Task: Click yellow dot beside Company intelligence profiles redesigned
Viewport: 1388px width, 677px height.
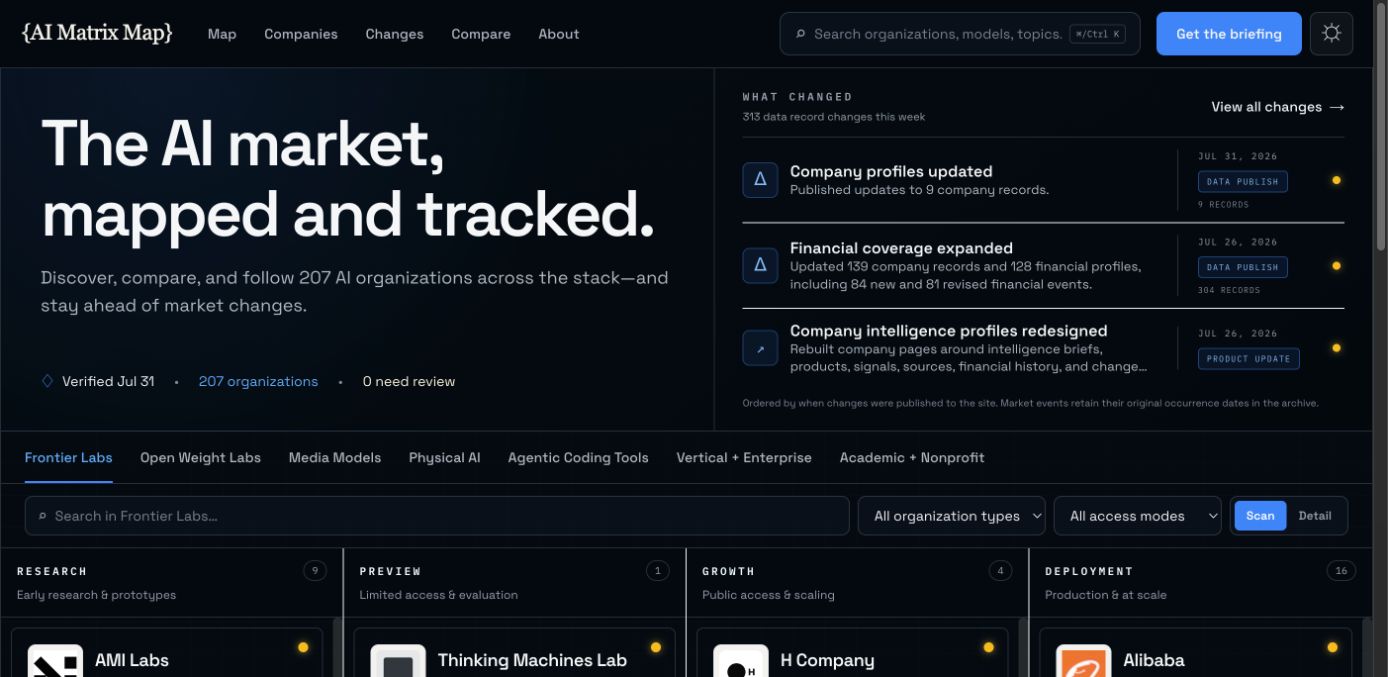Action: point(1336,348)
